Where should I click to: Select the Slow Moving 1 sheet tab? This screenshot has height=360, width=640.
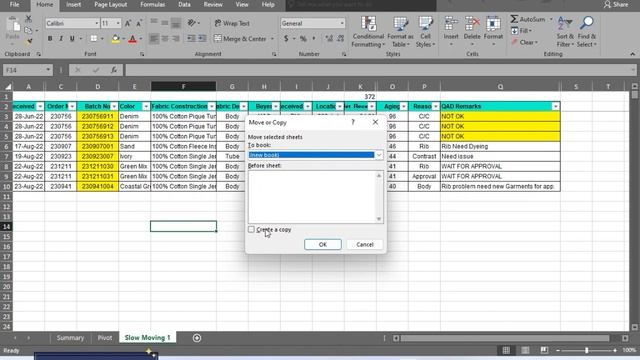click(147, 338)
